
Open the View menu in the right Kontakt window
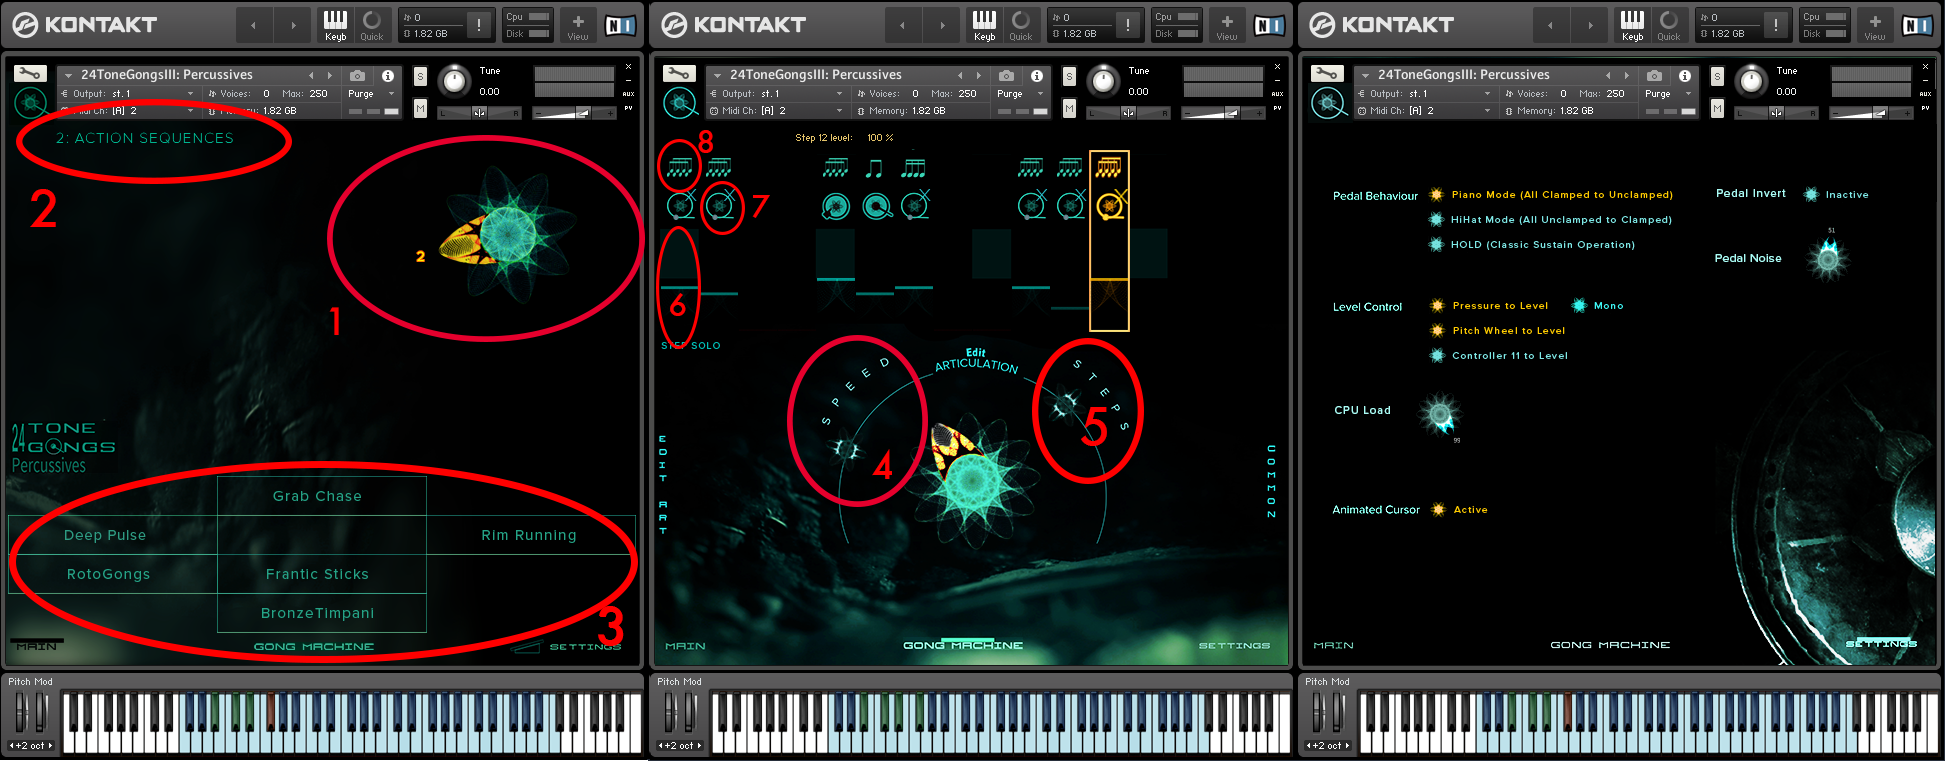(1874, 24)
